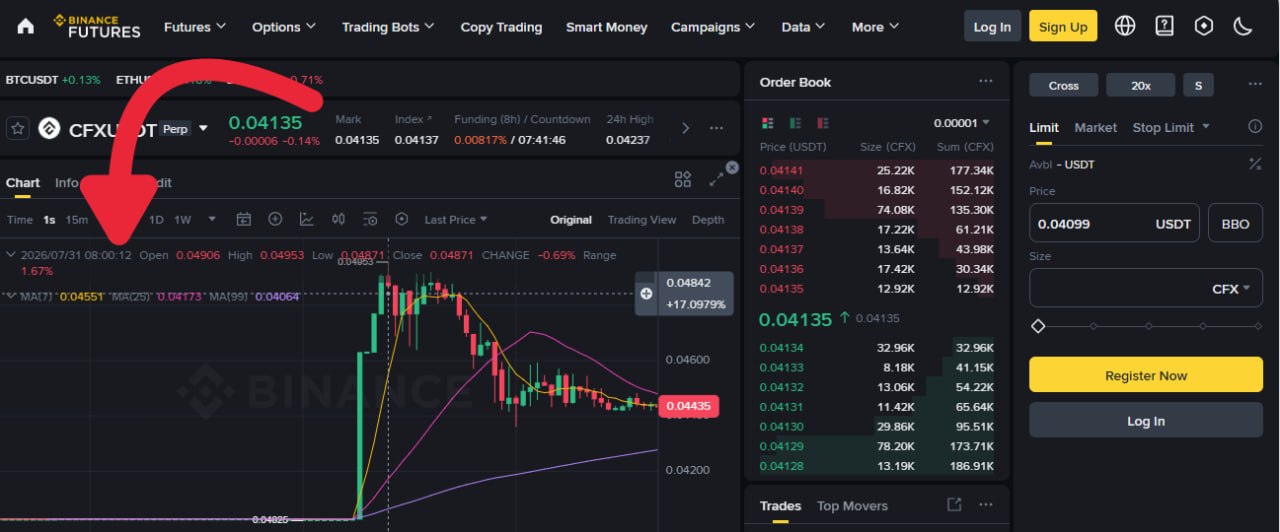Expand the Stop Limit order type dropdown
1280x532 pixels.
coord(1171,127)
